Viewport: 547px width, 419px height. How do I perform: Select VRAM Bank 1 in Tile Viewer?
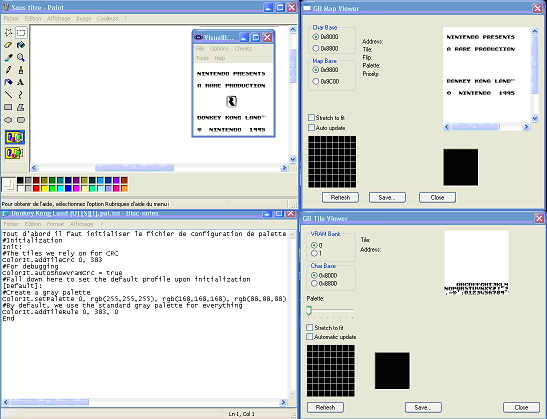tap(314, 253)
